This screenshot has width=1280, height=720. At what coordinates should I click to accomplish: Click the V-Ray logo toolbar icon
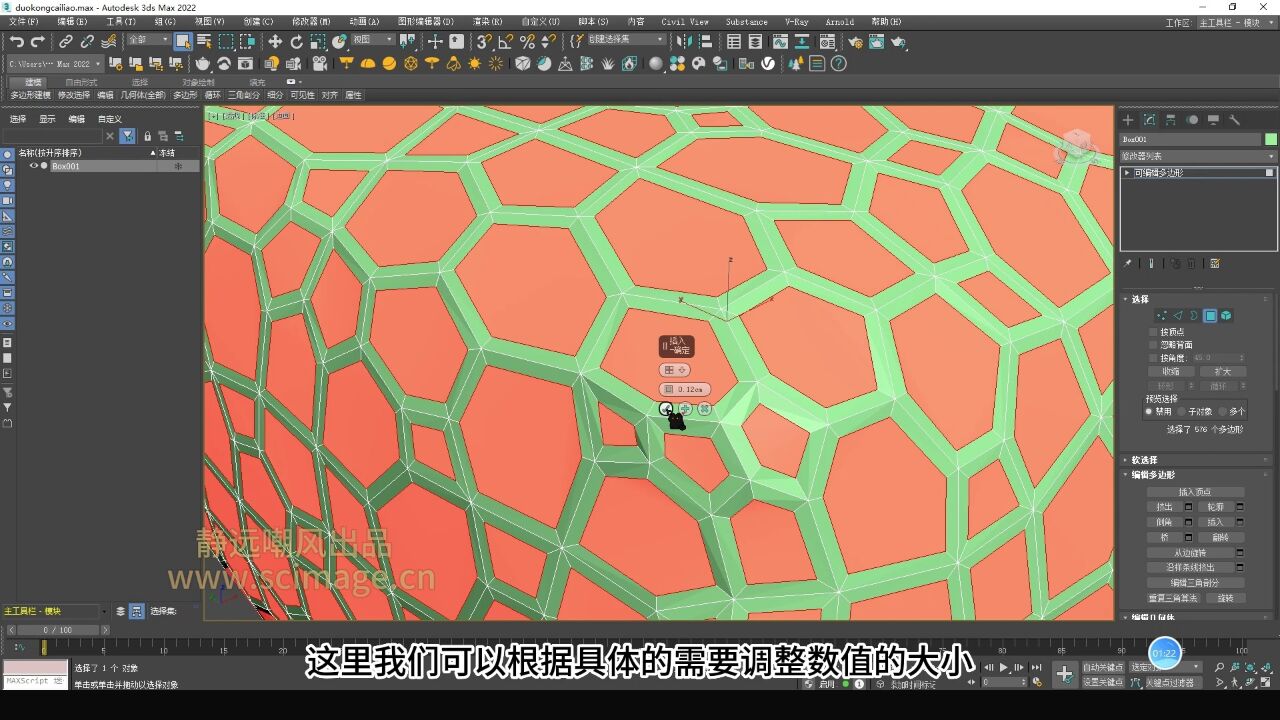click(x=768, y=63)
